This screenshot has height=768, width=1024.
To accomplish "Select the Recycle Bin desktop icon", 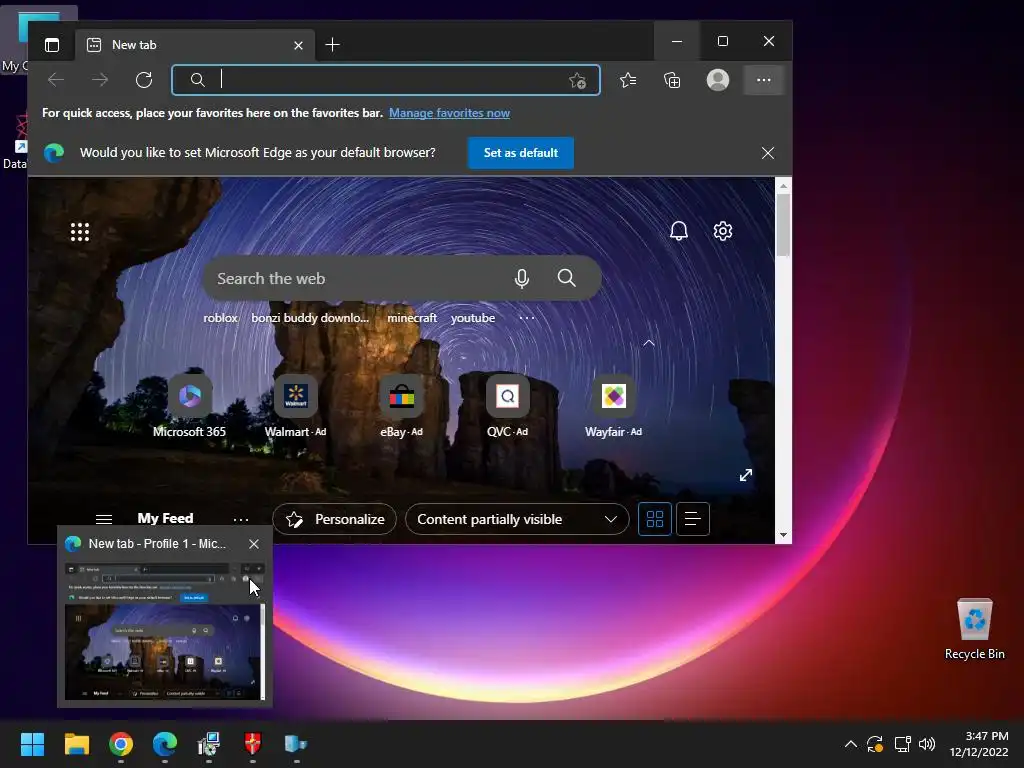I will (x=974, y=629).
